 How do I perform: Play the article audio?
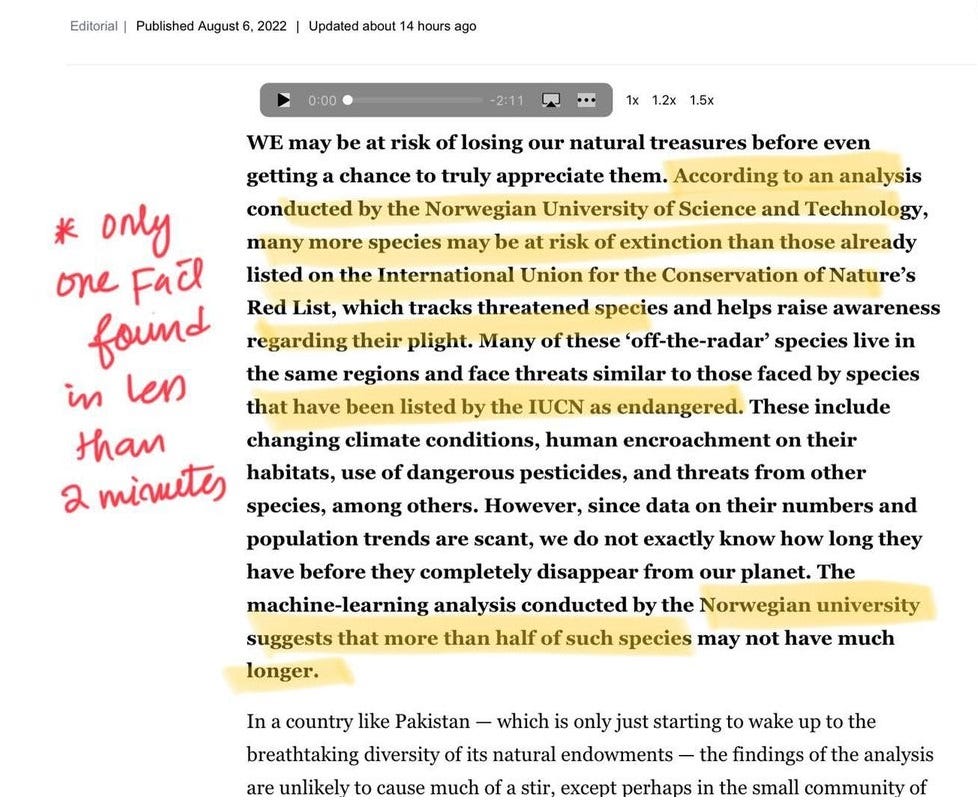(283, 100)
